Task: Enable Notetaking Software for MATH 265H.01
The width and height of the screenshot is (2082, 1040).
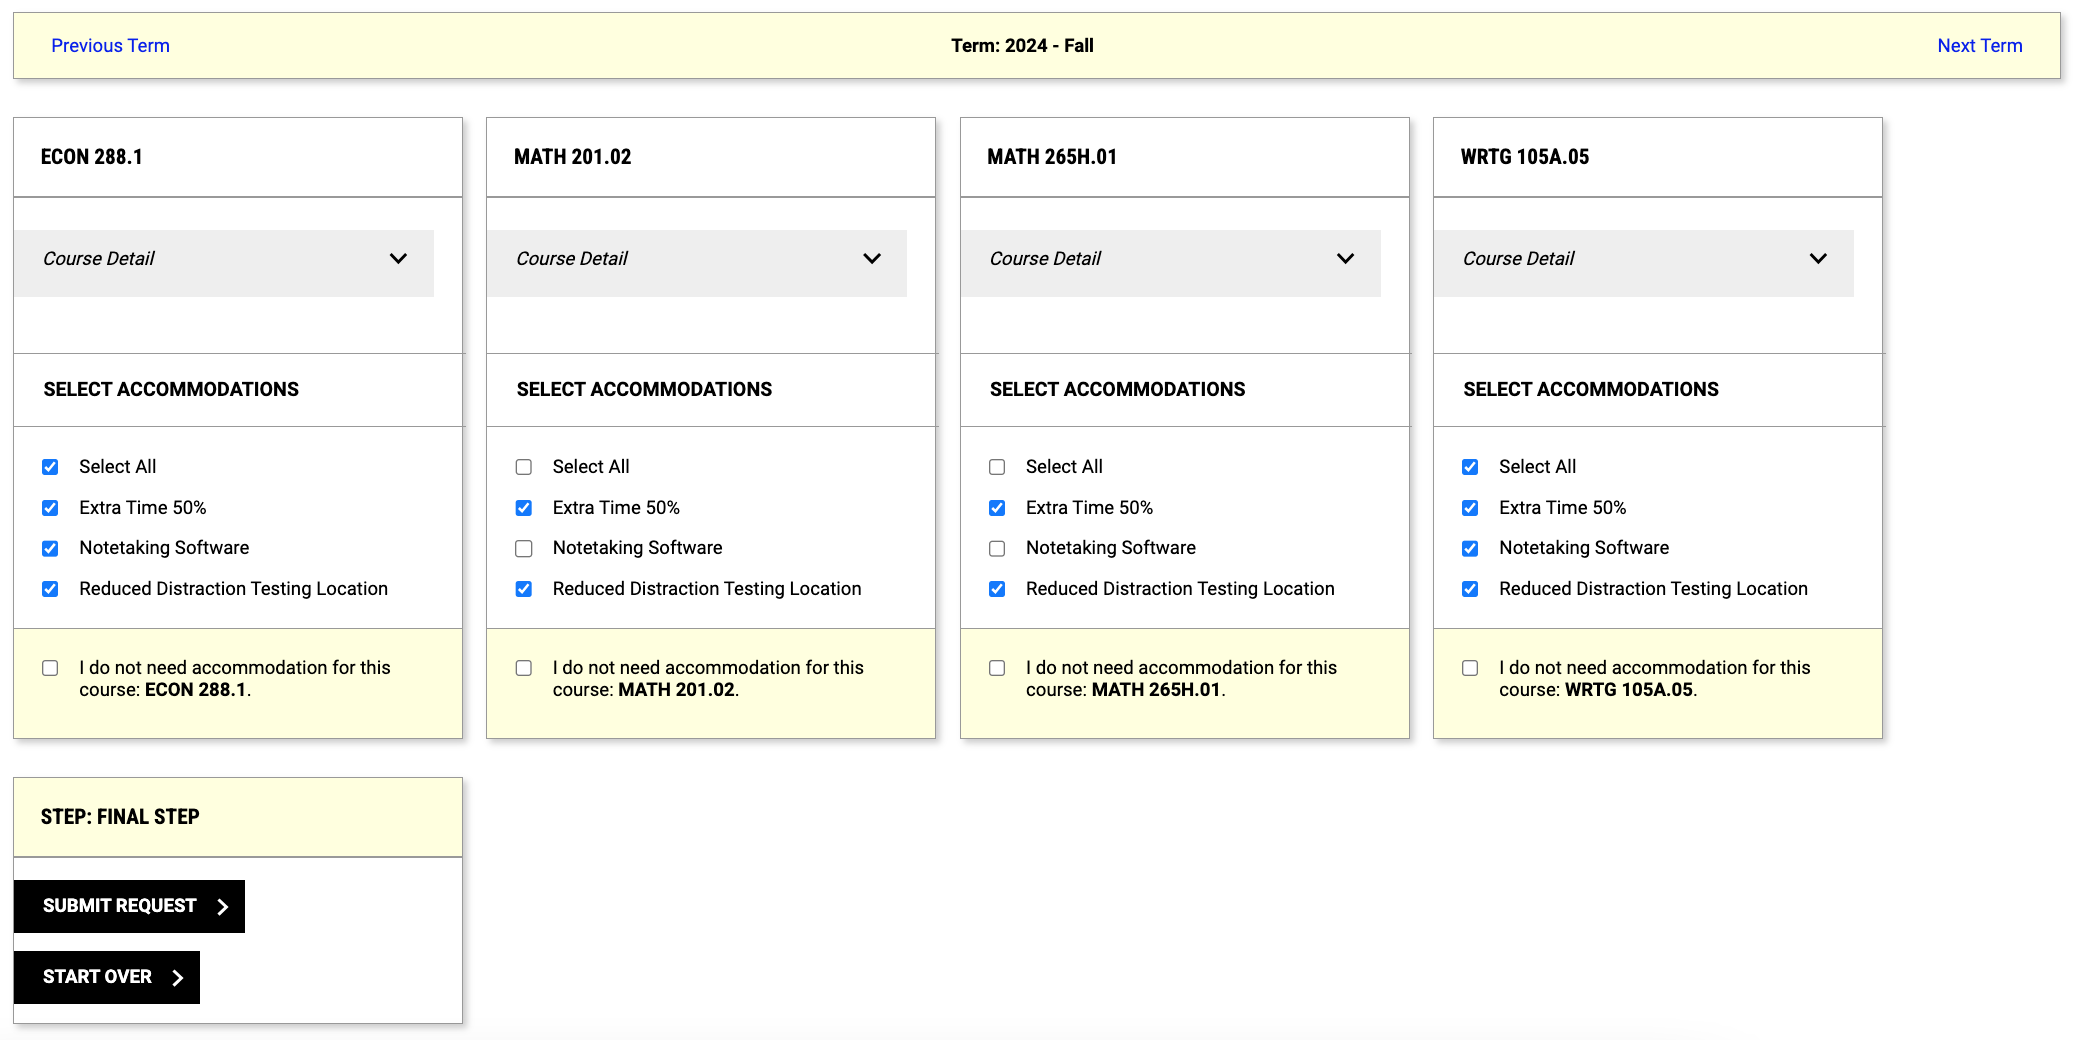Action: click(x=997, y=548)
